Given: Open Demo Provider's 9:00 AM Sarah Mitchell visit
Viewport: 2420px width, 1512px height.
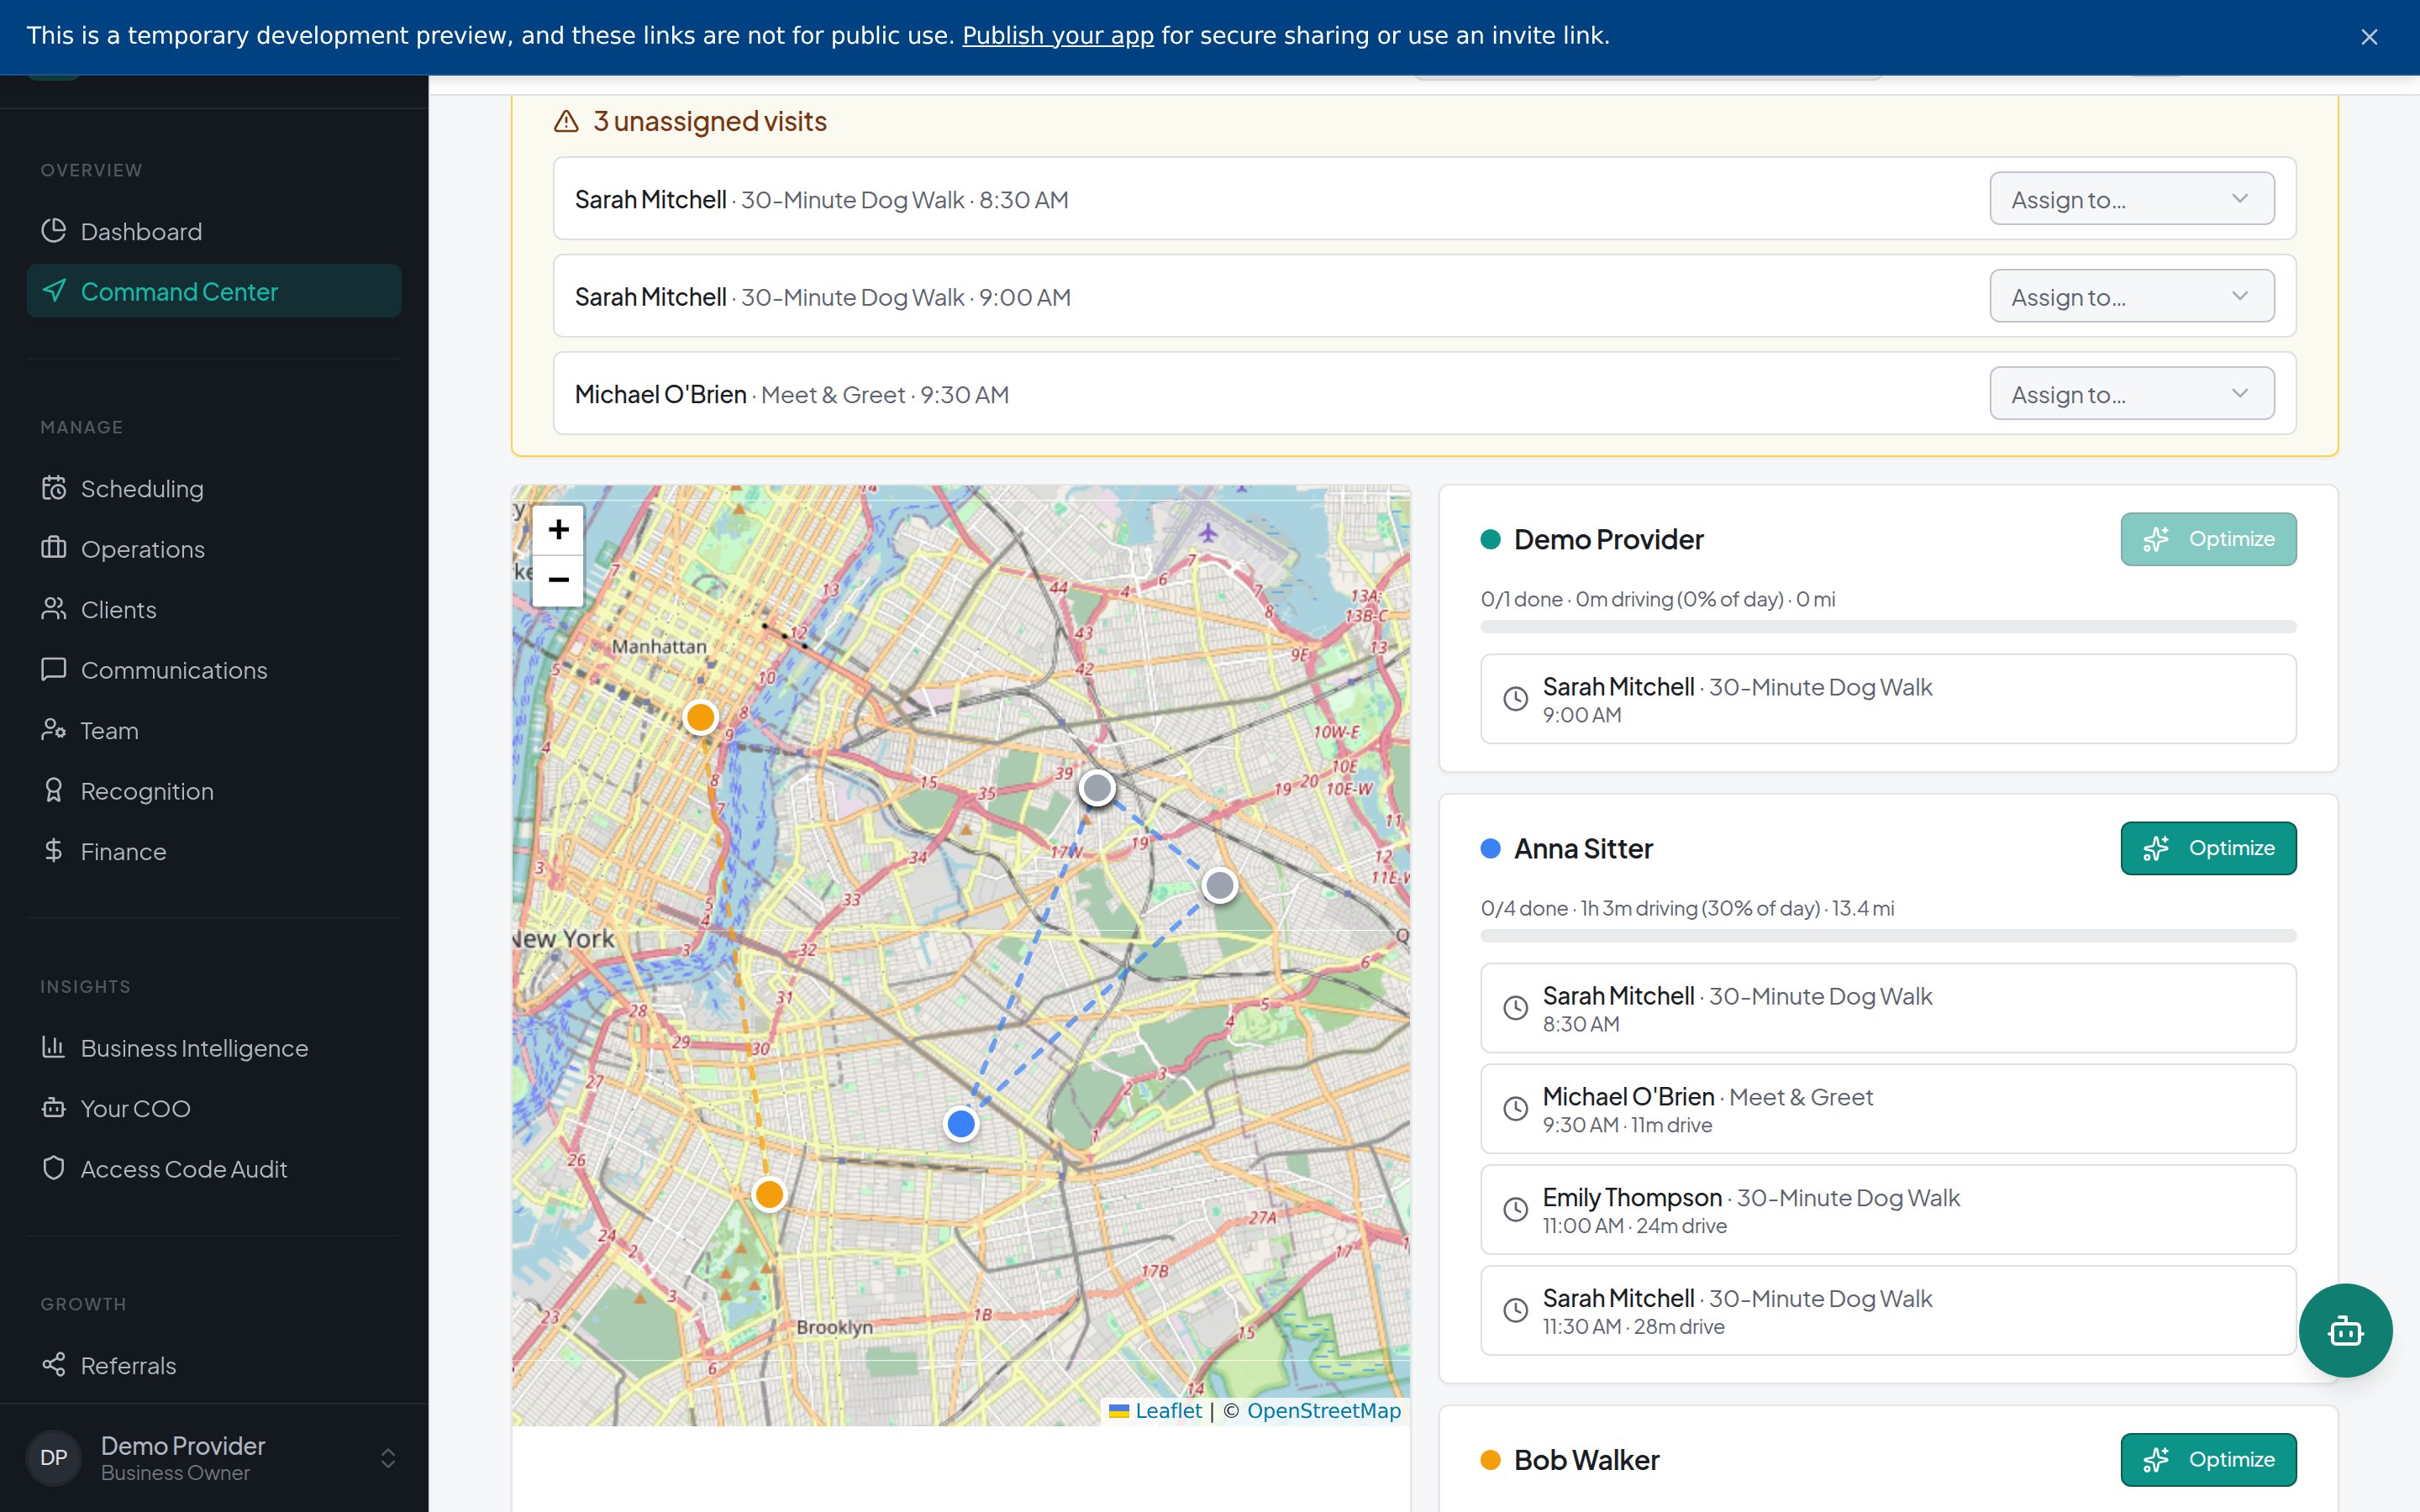Looking at the screenshot, I should coord(1888,699).
